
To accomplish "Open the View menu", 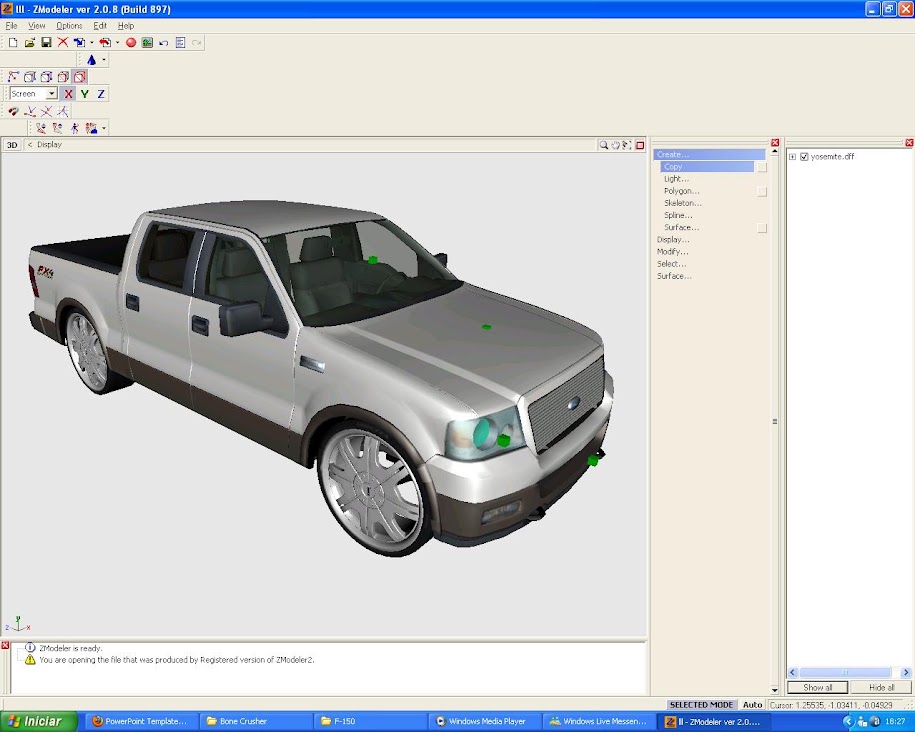I will 37,26.
